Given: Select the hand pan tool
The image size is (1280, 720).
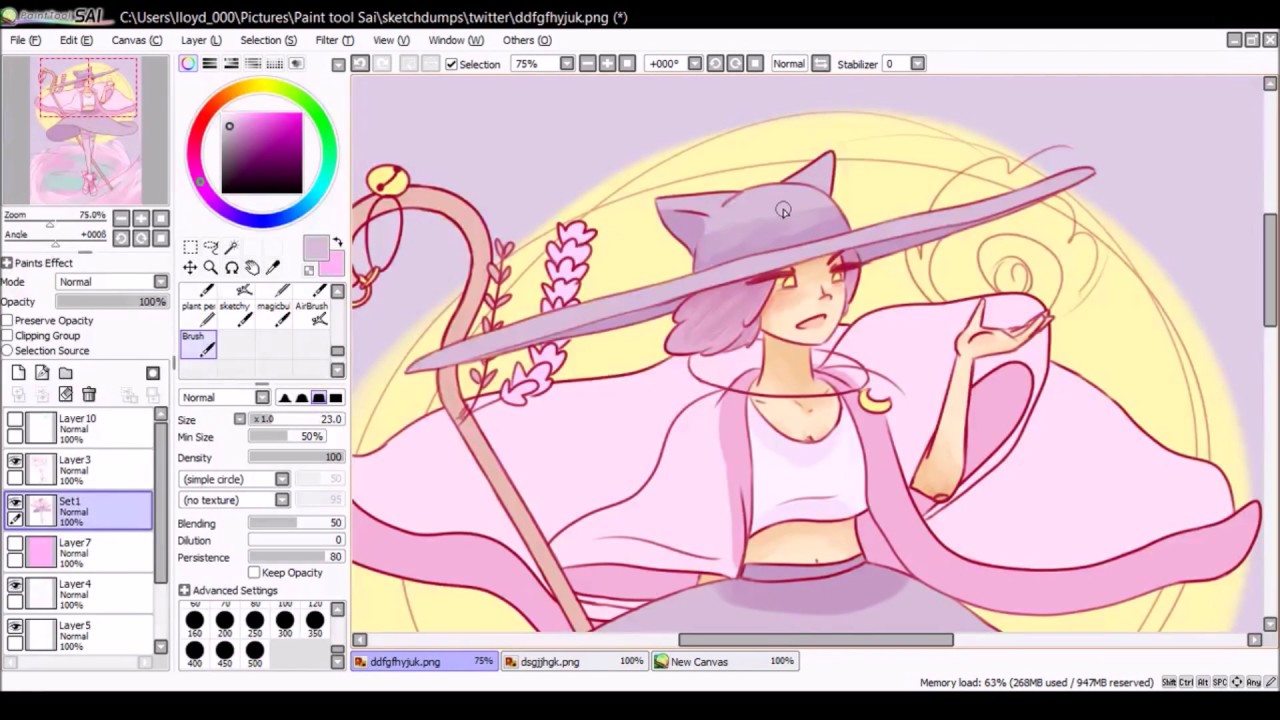Looking at the screenshot, I should [x=253, y=268].
